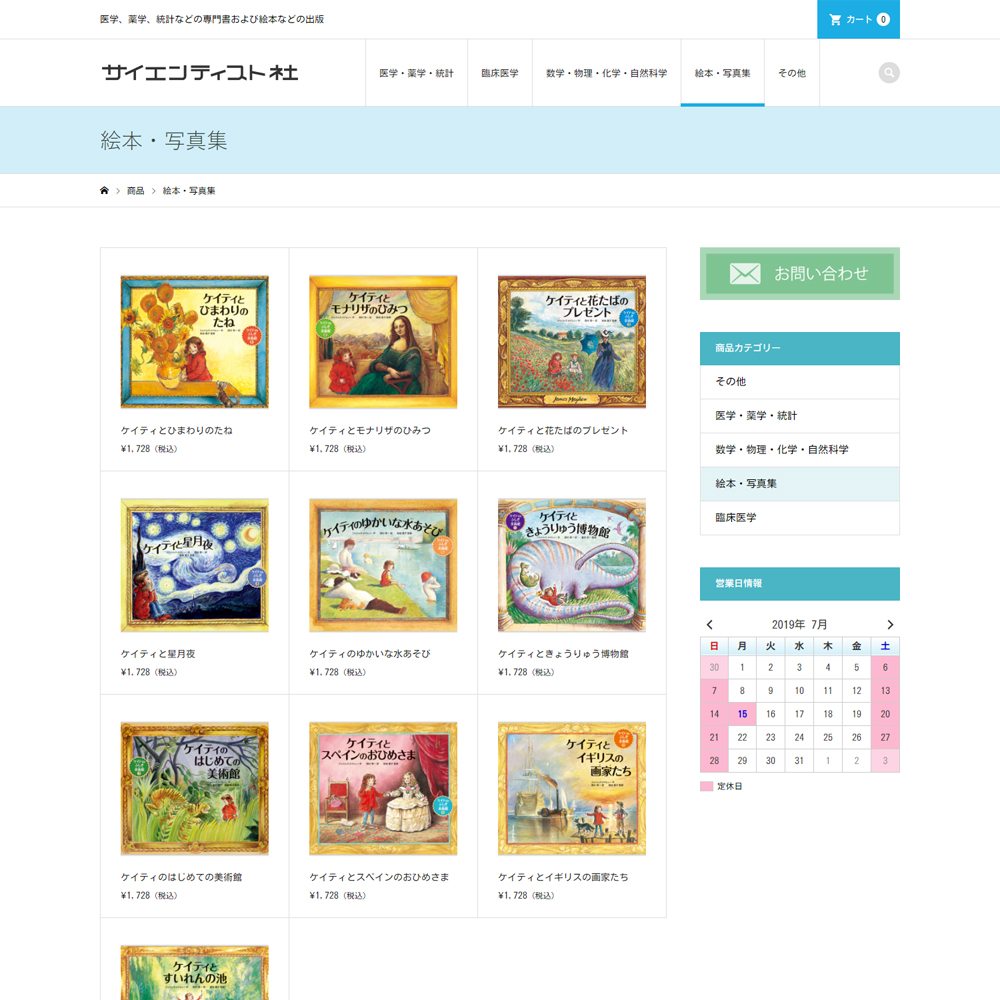Open ケイティと星月夜 book cover image

click(194, 565)
